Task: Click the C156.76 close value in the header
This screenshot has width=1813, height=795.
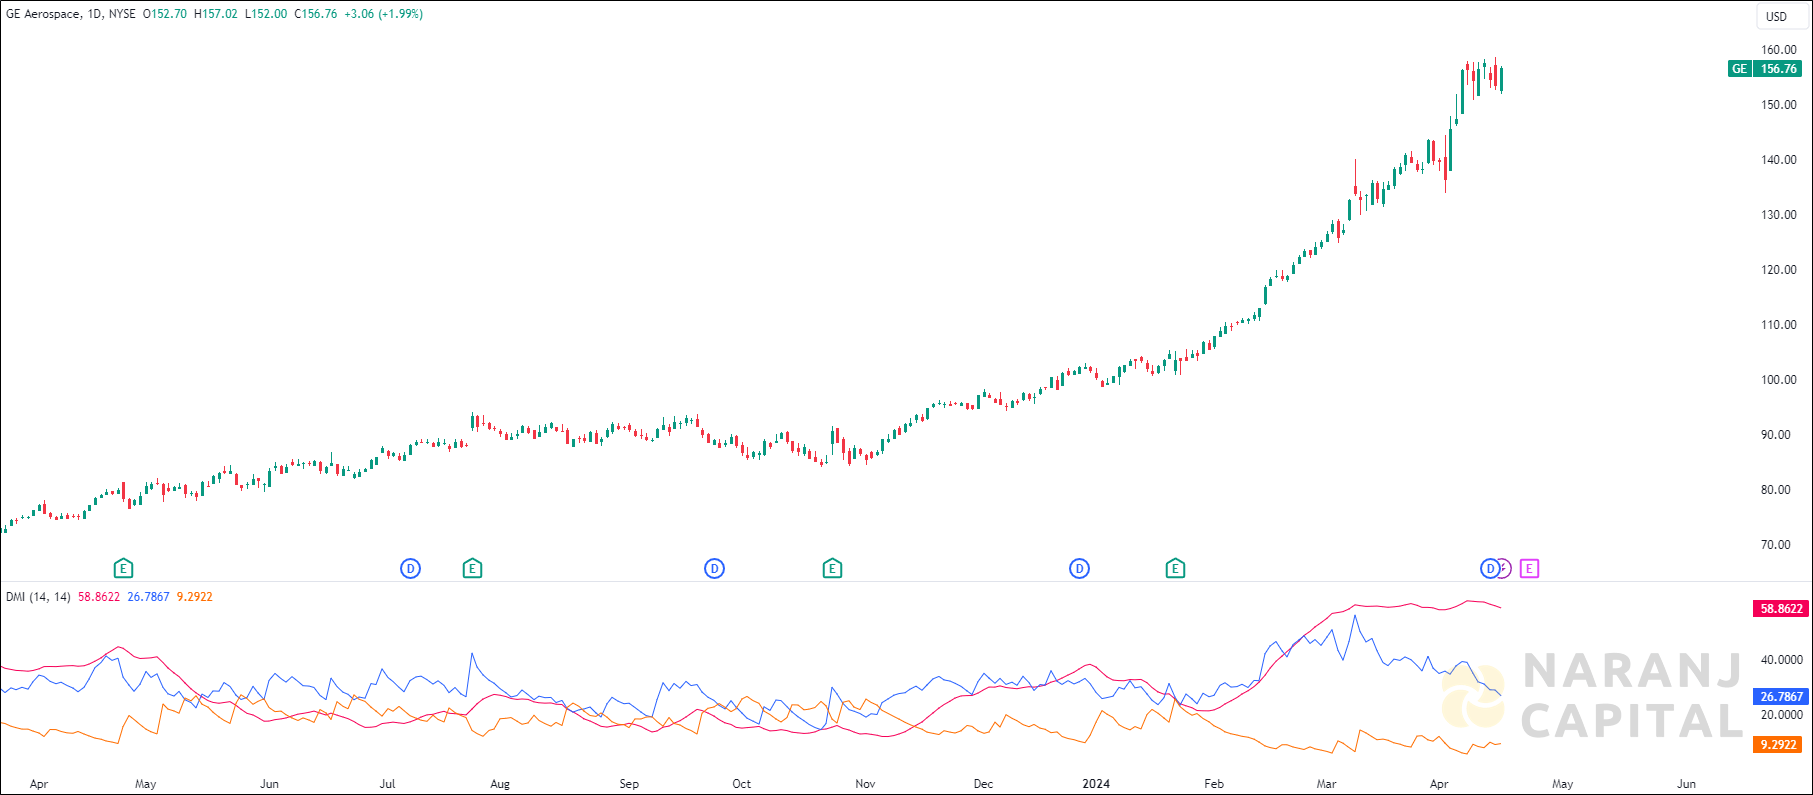Action: coord(315,14)
